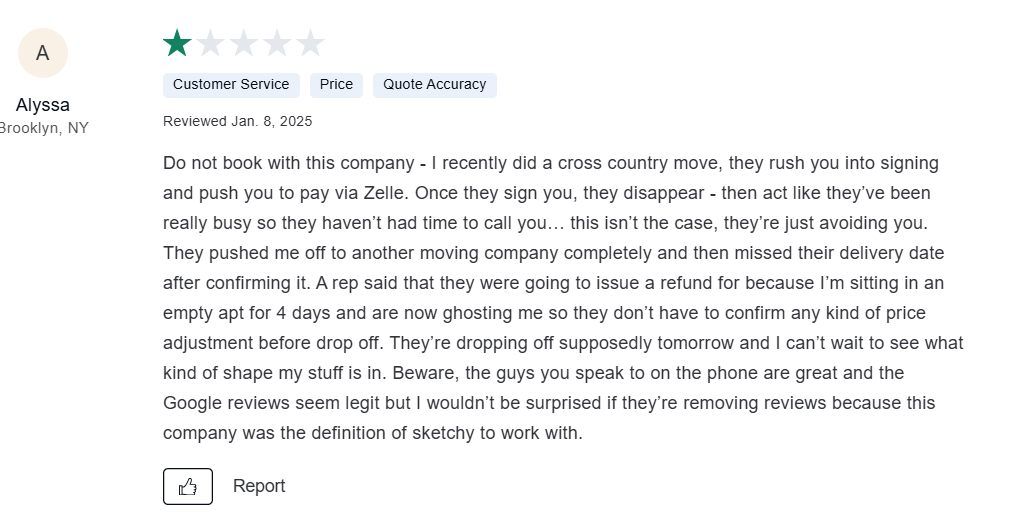Screen dimensions: 1012x529
Task: Open reviewer name Alyssa
Action: coord(43,105)
